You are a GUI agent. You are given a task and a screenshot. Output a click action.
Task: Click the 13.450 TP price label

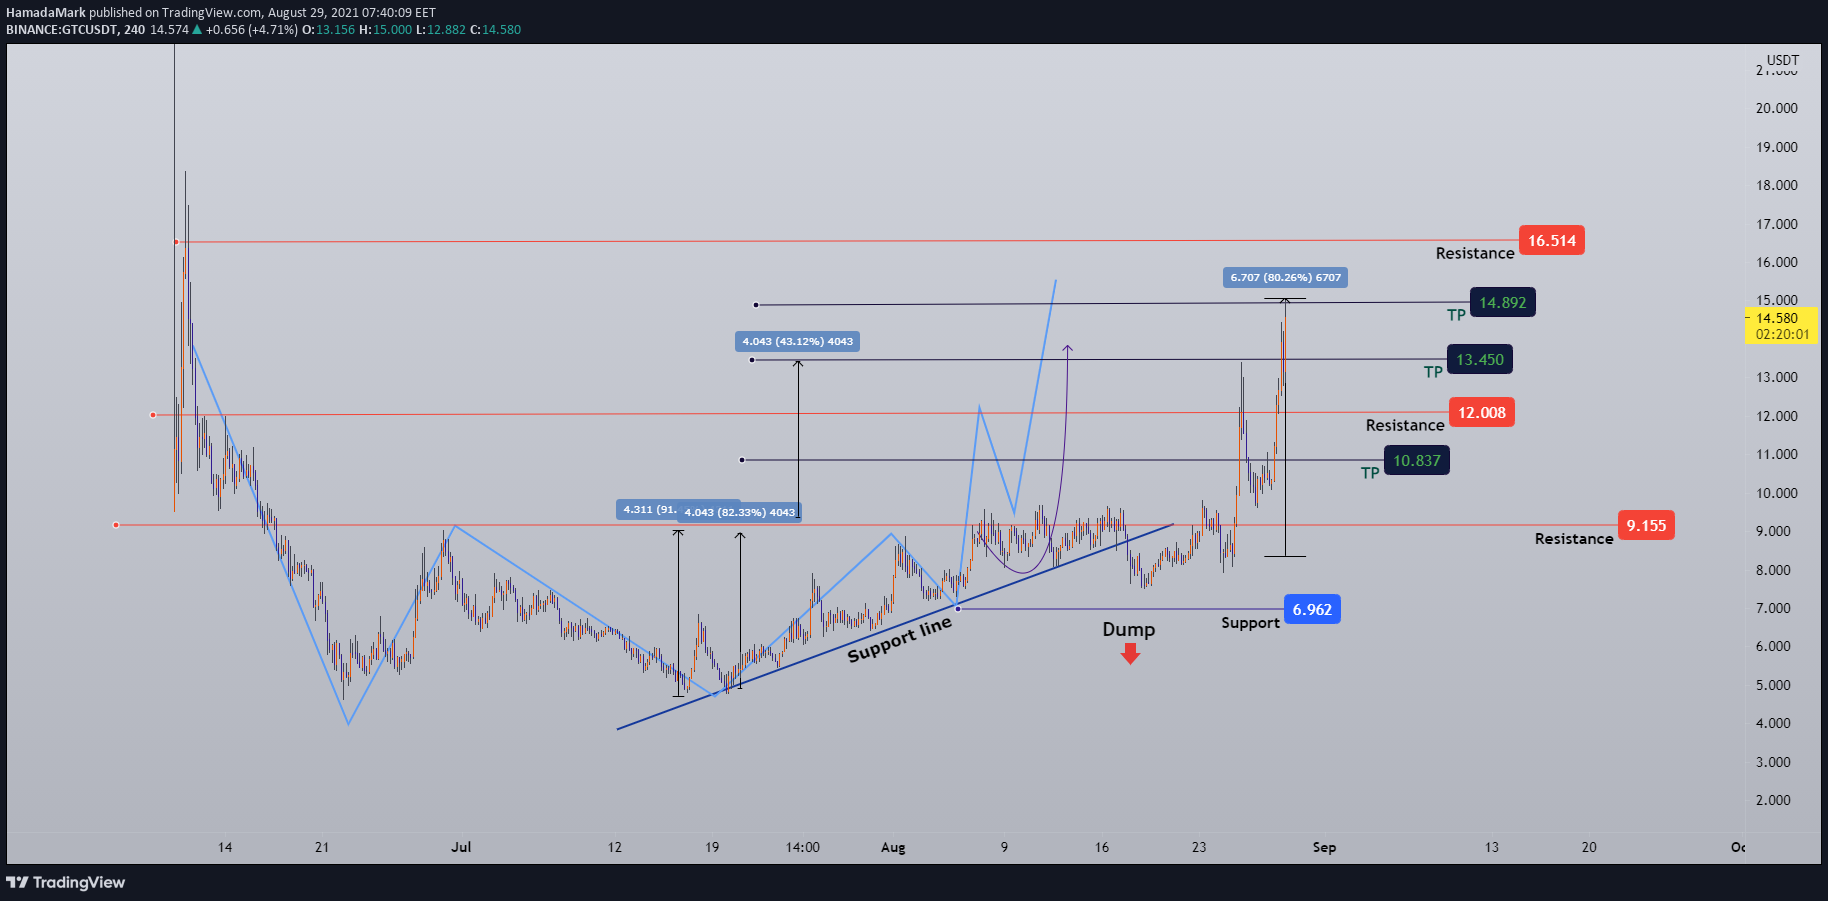tap(1479, 360)
